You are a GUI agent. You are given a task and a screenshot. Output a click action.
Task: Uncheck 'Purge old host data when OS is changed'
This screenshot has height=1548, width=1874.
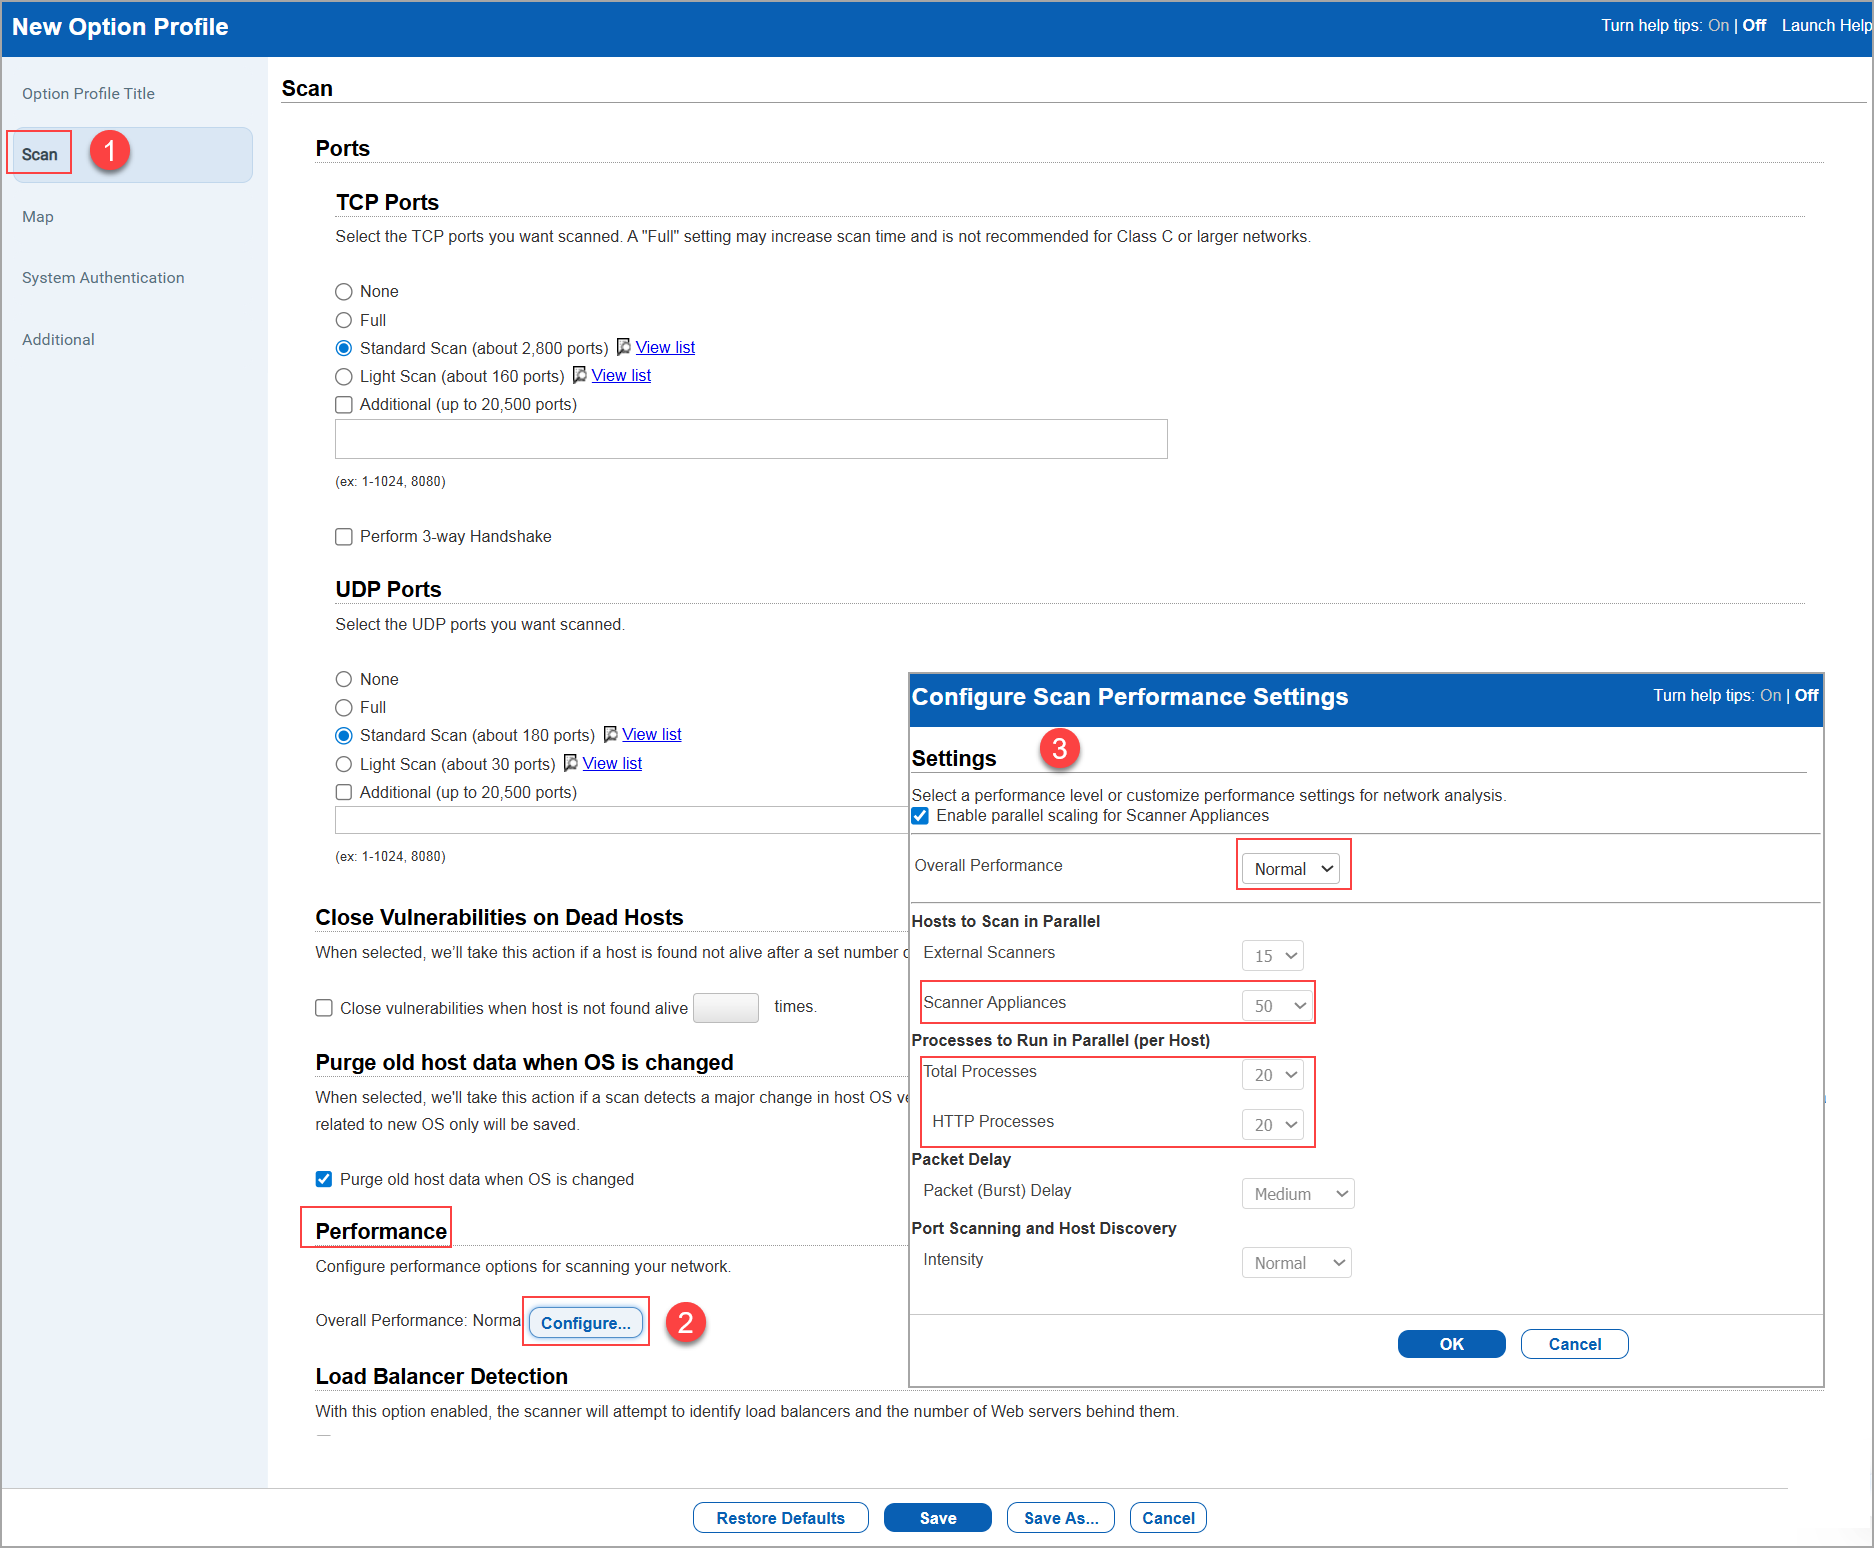pos(323,1179)
